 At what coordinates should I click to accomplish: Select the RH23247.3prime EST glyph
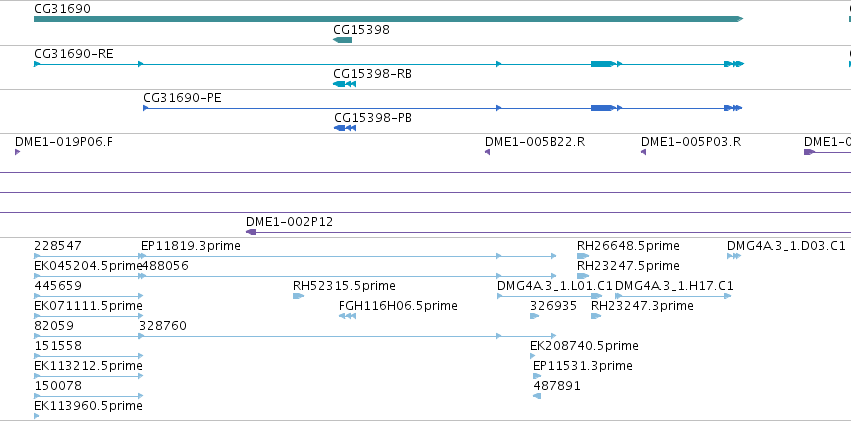(x=596, y=316)
